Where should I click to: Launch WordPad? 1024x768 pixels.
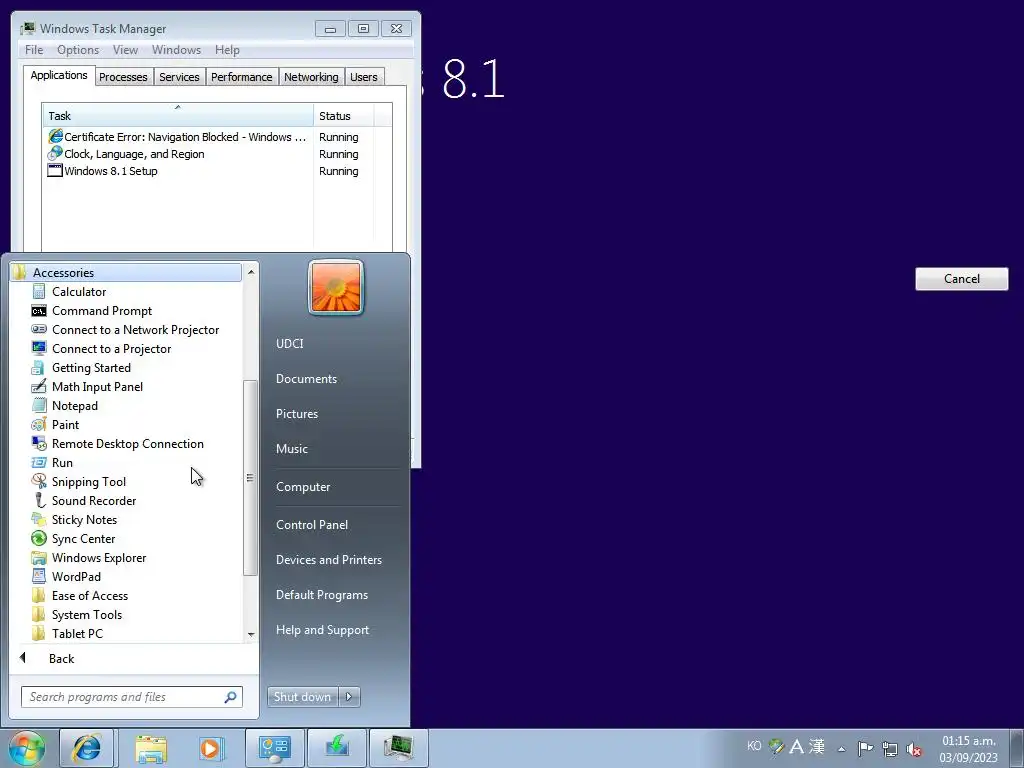point(76,576)
